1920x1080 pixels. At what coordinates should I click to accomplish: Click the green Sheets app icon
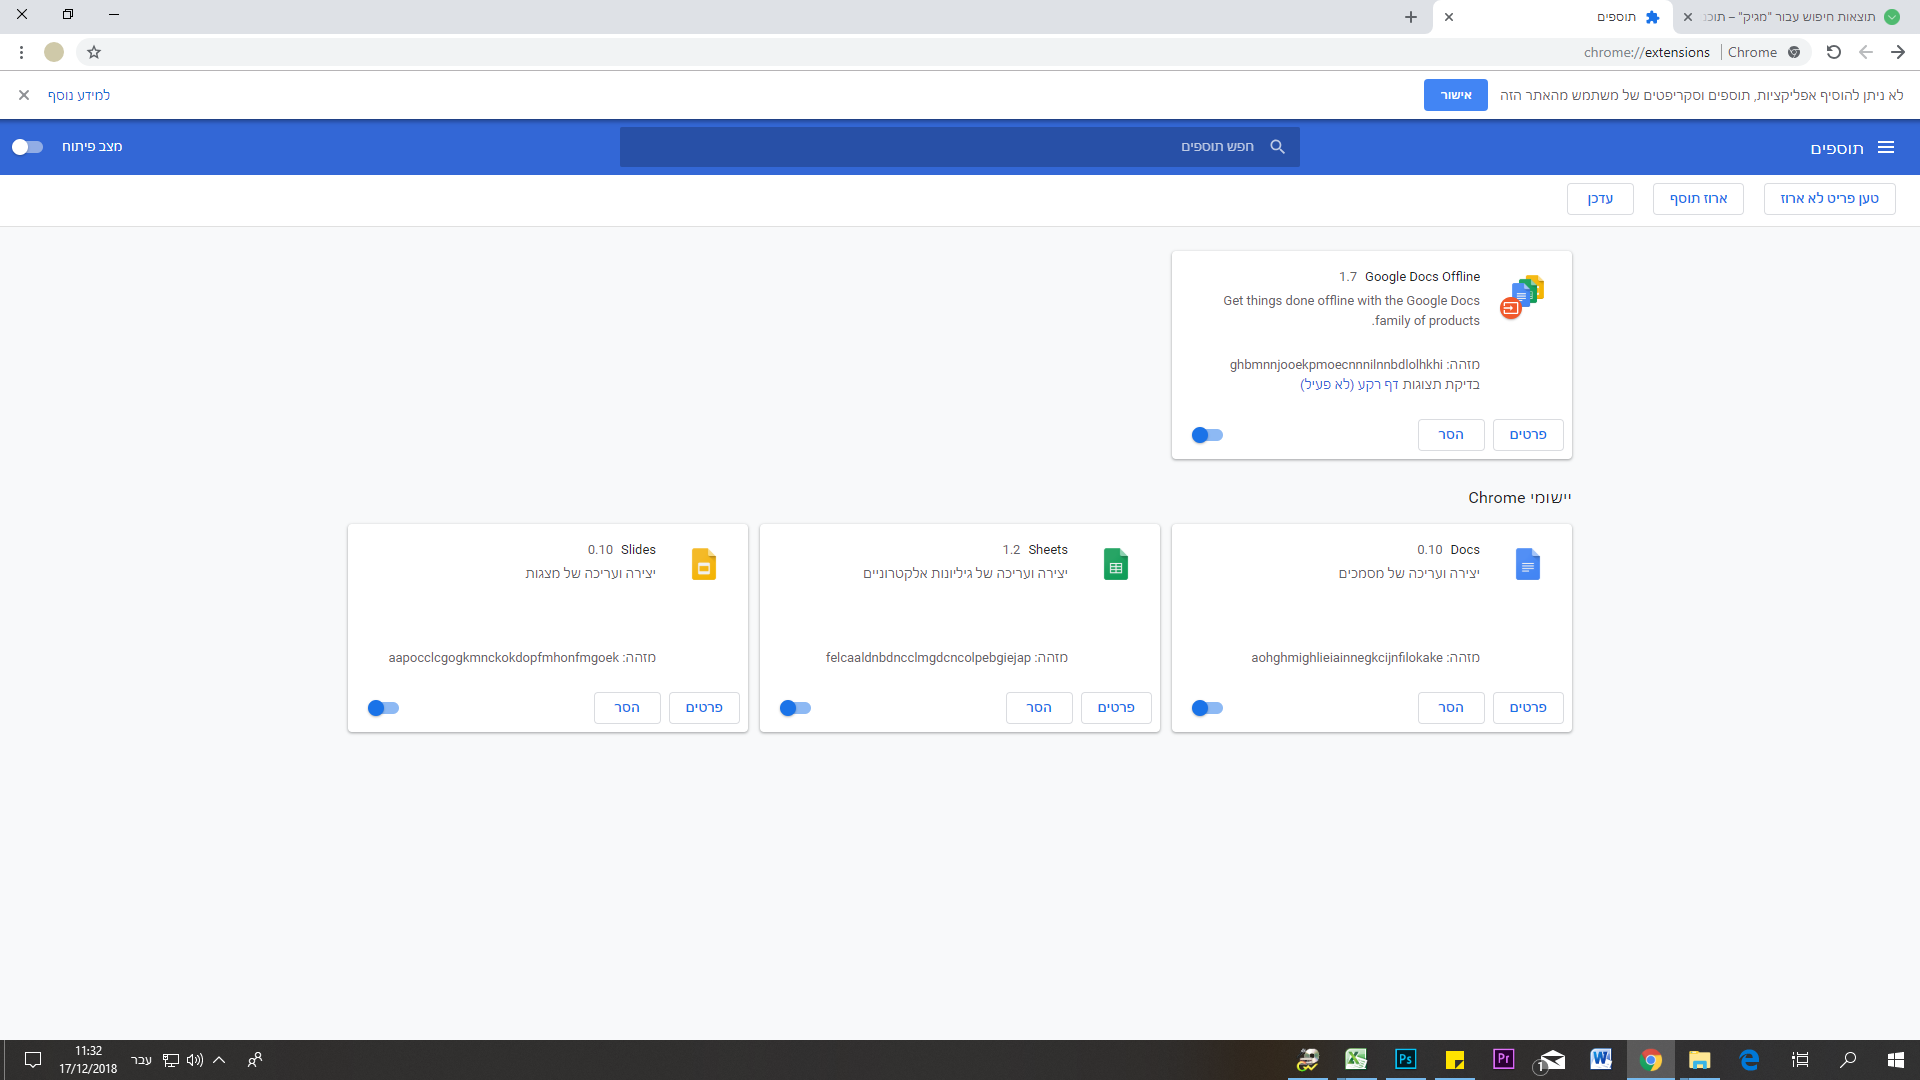coord(1115,564)
